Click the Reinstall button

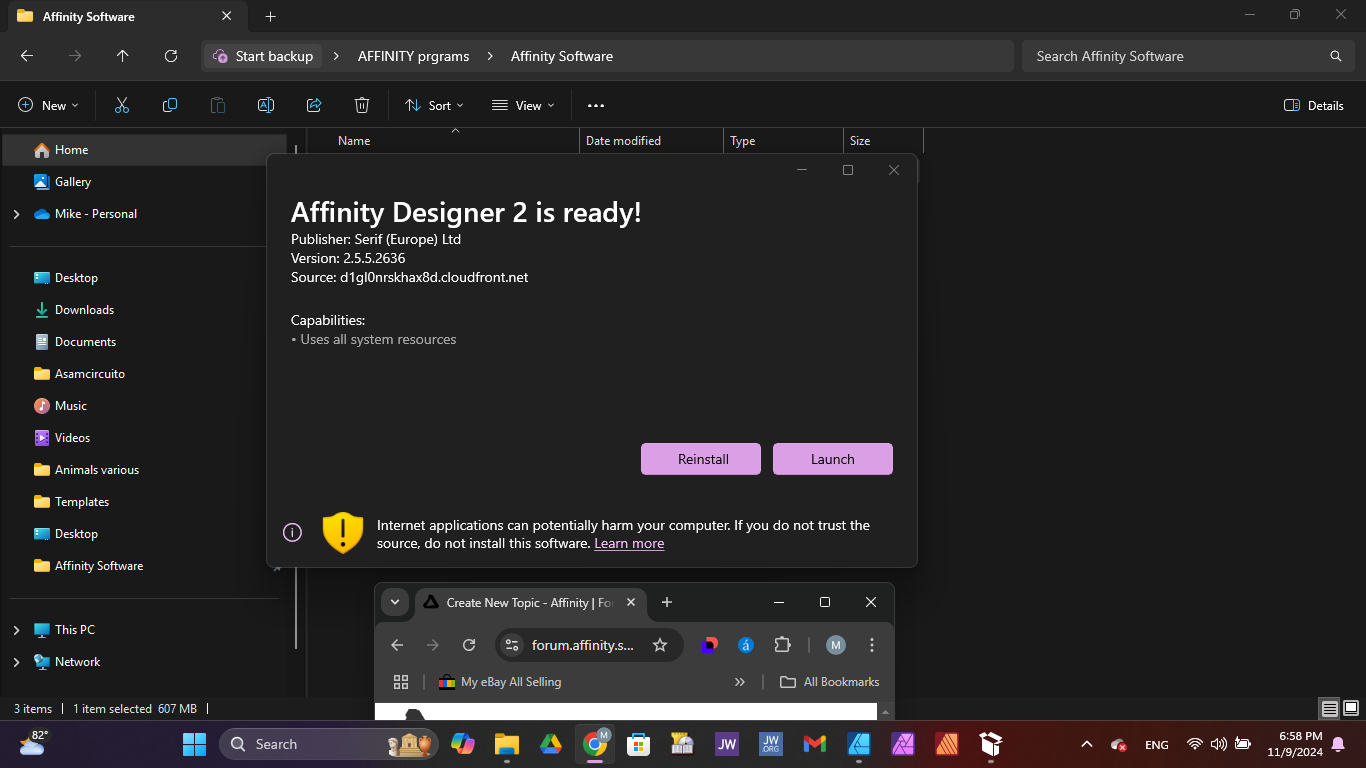pos(701,459)
